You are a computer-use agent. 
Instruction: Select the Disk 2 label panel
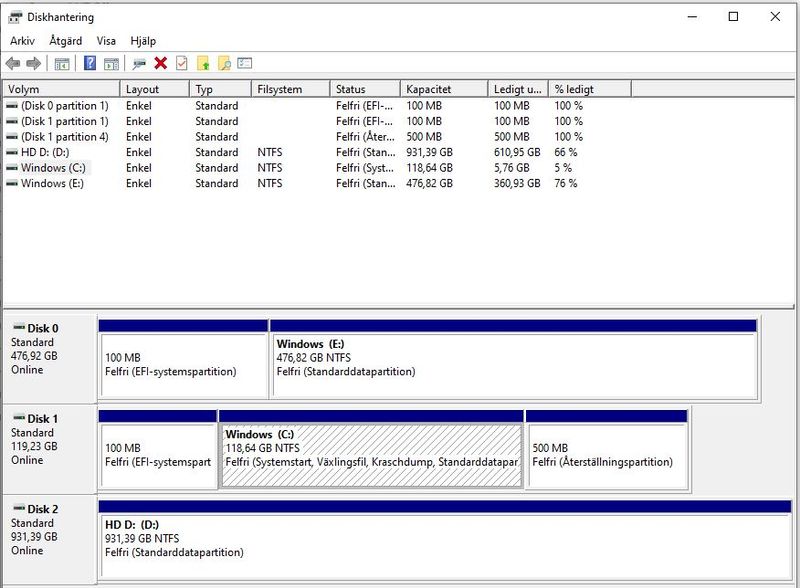pos(50,540)
